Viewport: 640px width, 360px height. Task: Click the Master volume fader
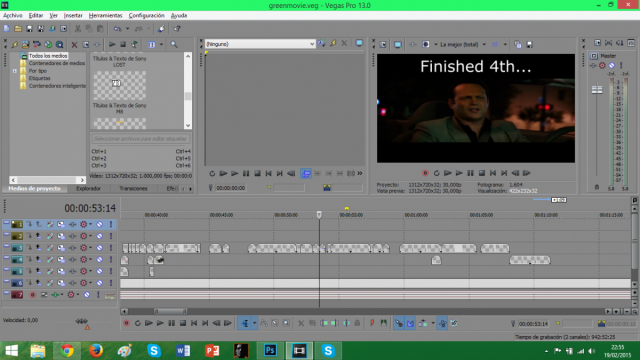click(597, 89)
